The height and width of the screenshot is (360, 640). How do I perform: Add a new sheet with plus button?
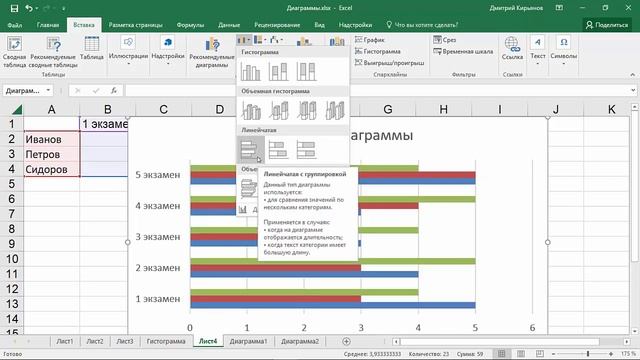click(346, 341)
